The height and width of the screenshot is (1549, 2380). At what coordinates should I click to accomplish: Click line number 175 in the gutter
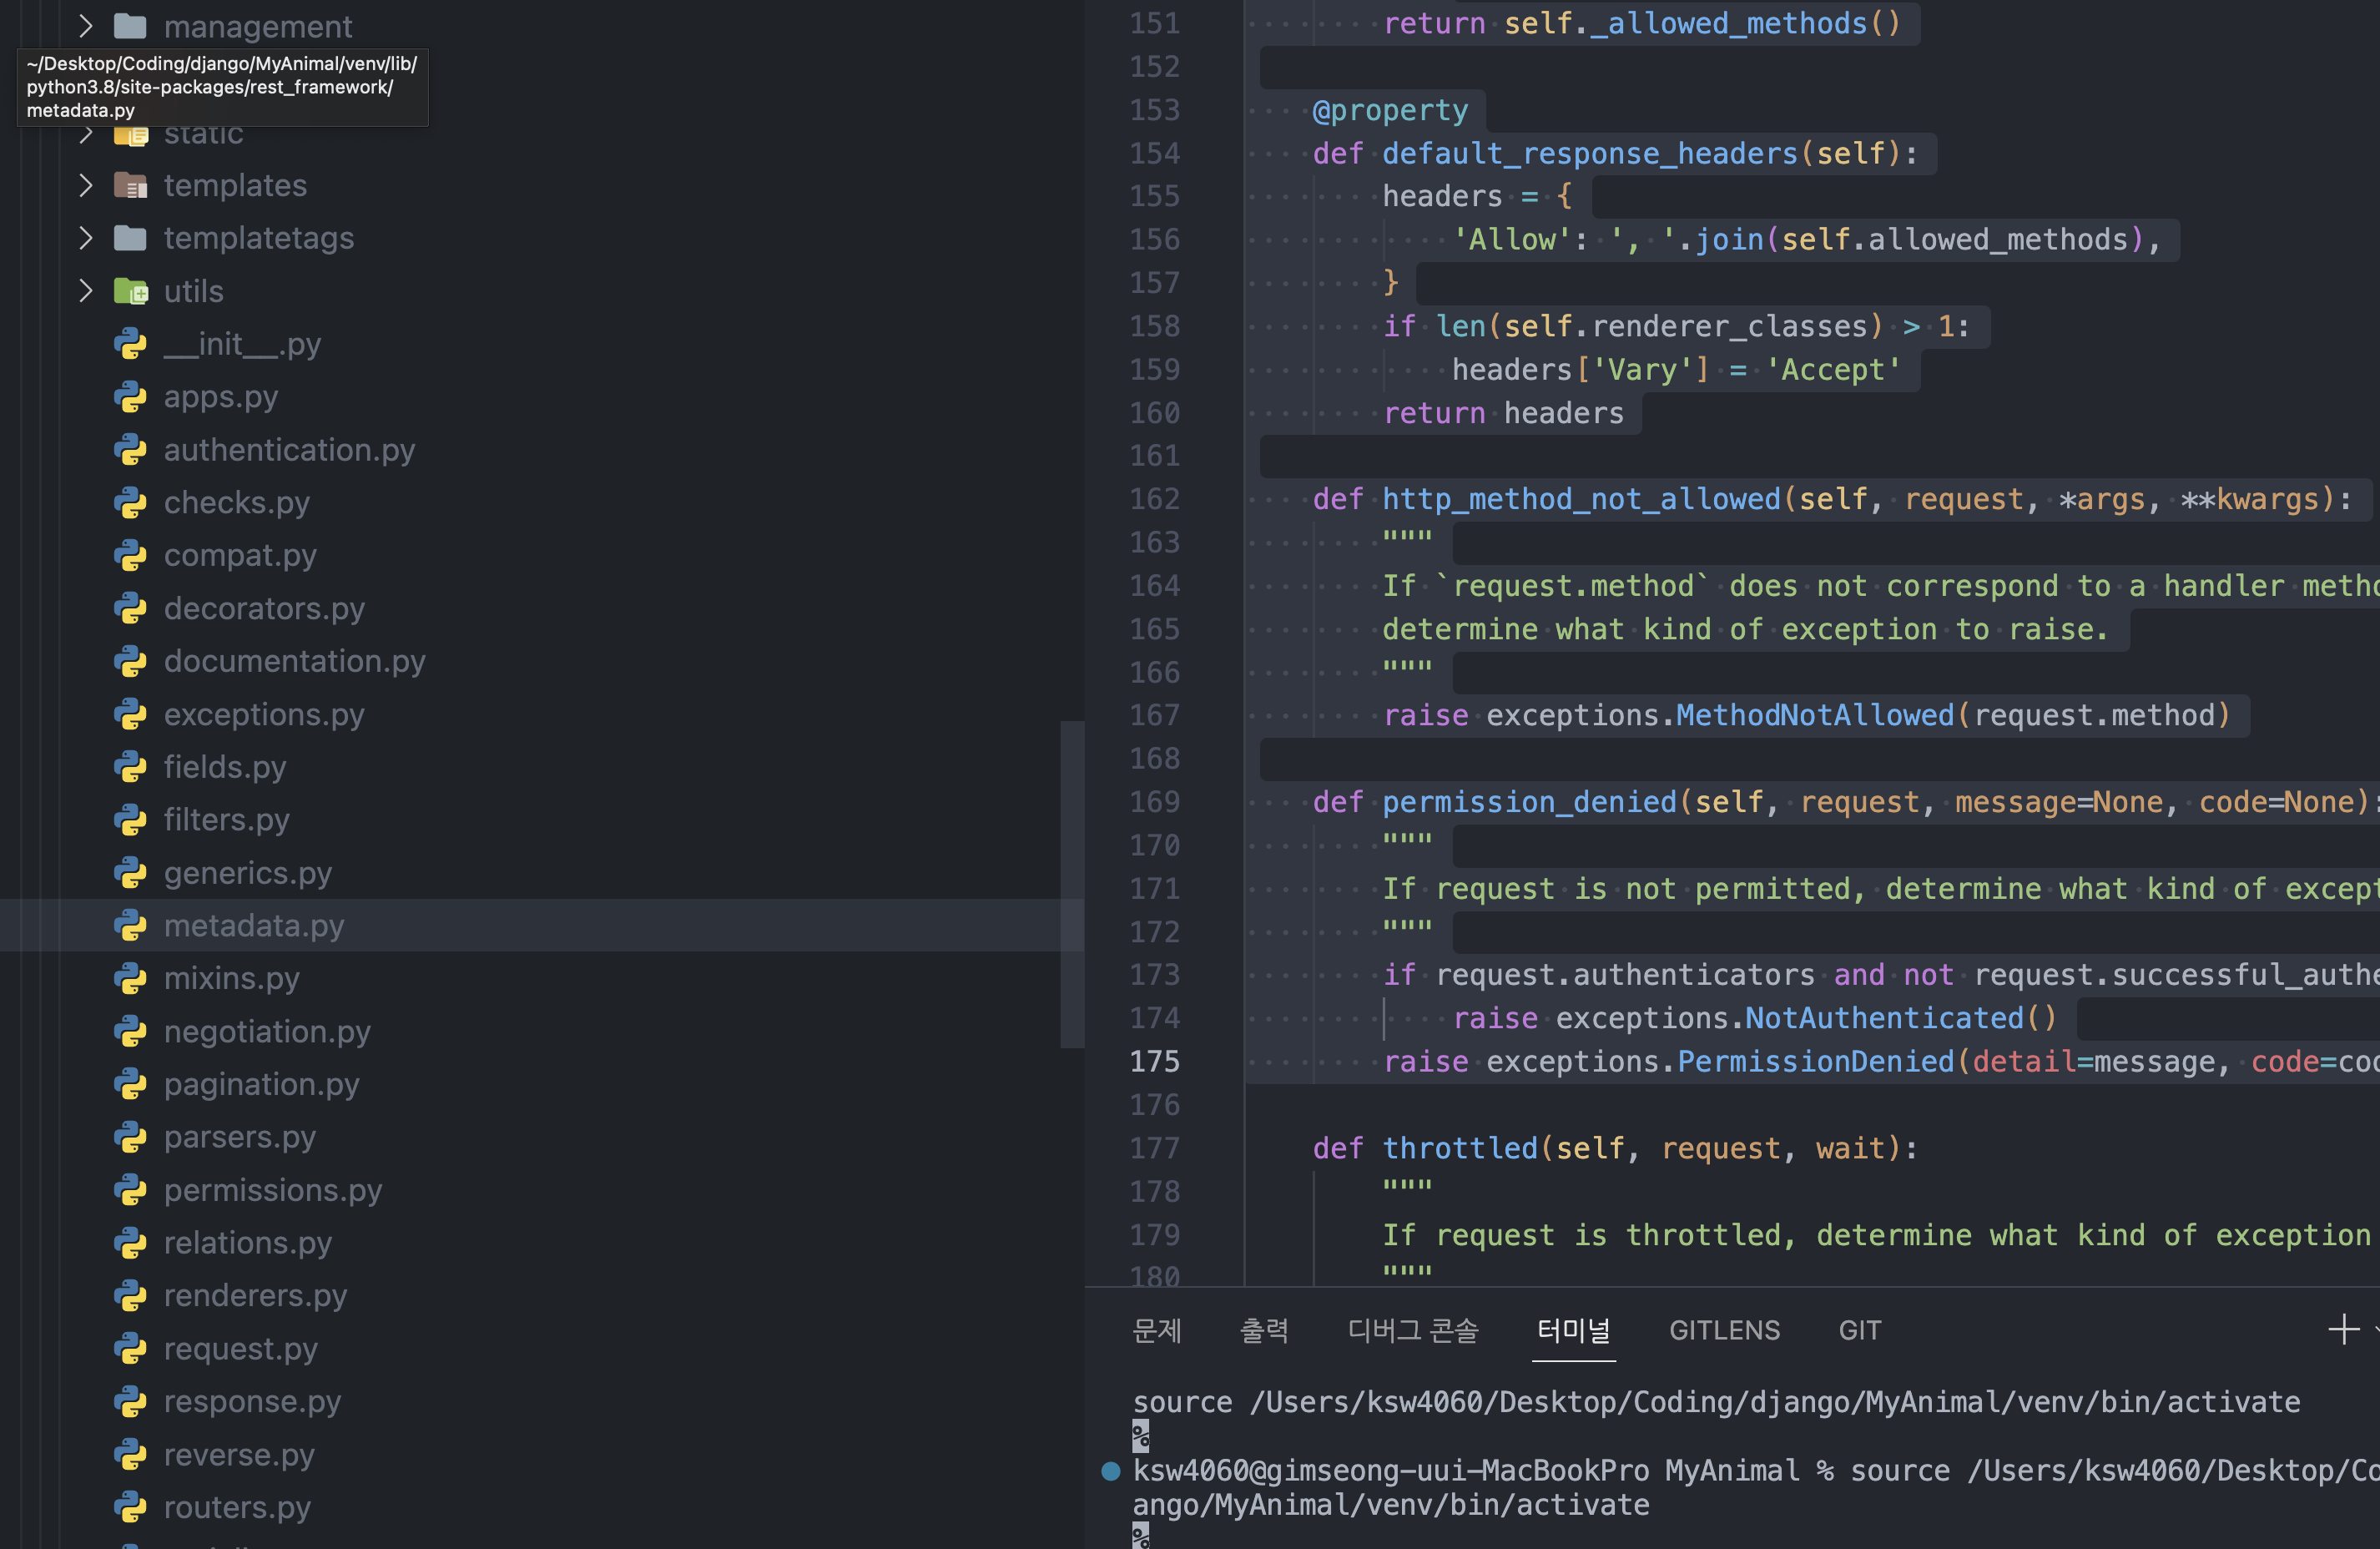tap(1154, 1061)
